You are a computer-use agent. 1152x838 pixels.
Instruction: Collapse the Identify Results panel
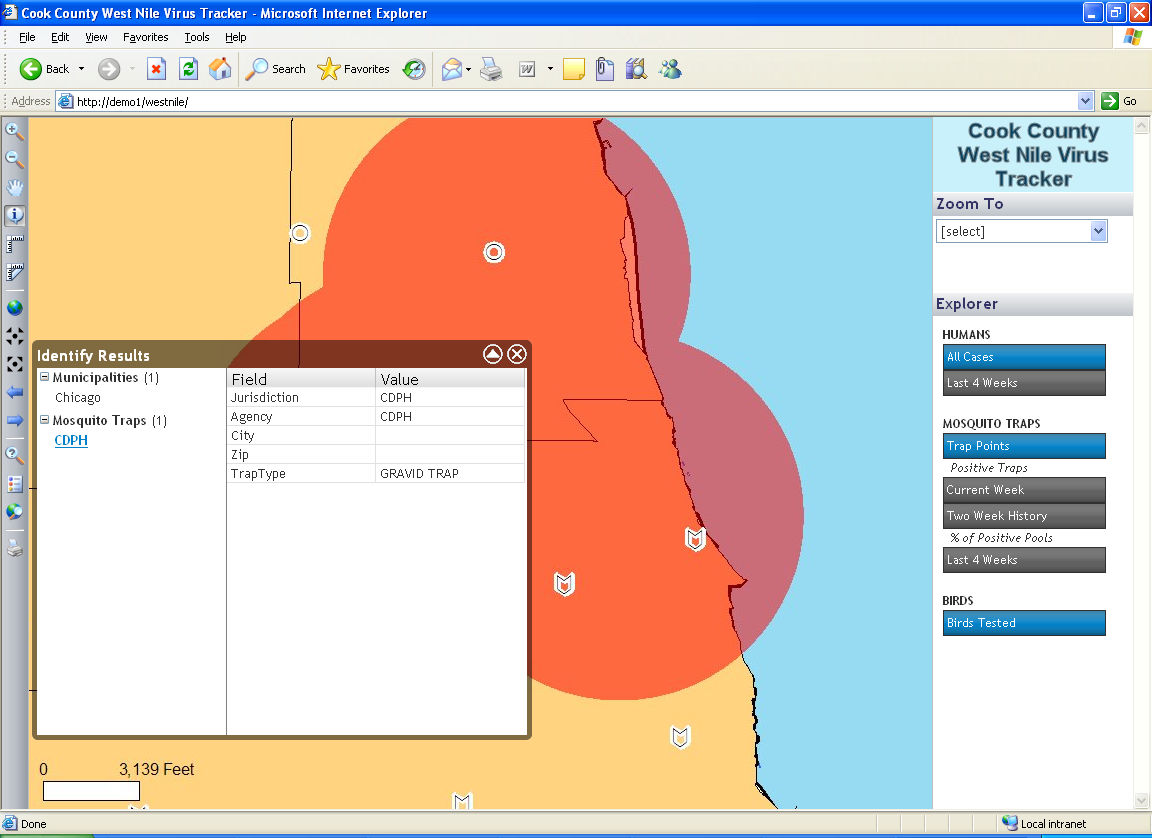point(493,354)
